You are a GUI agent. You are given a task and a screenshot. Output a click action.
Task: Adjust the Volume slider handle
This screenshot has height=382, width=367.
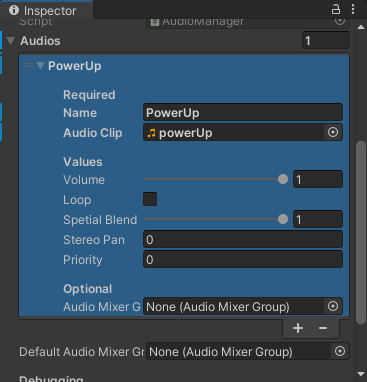(x=283, y=179)
